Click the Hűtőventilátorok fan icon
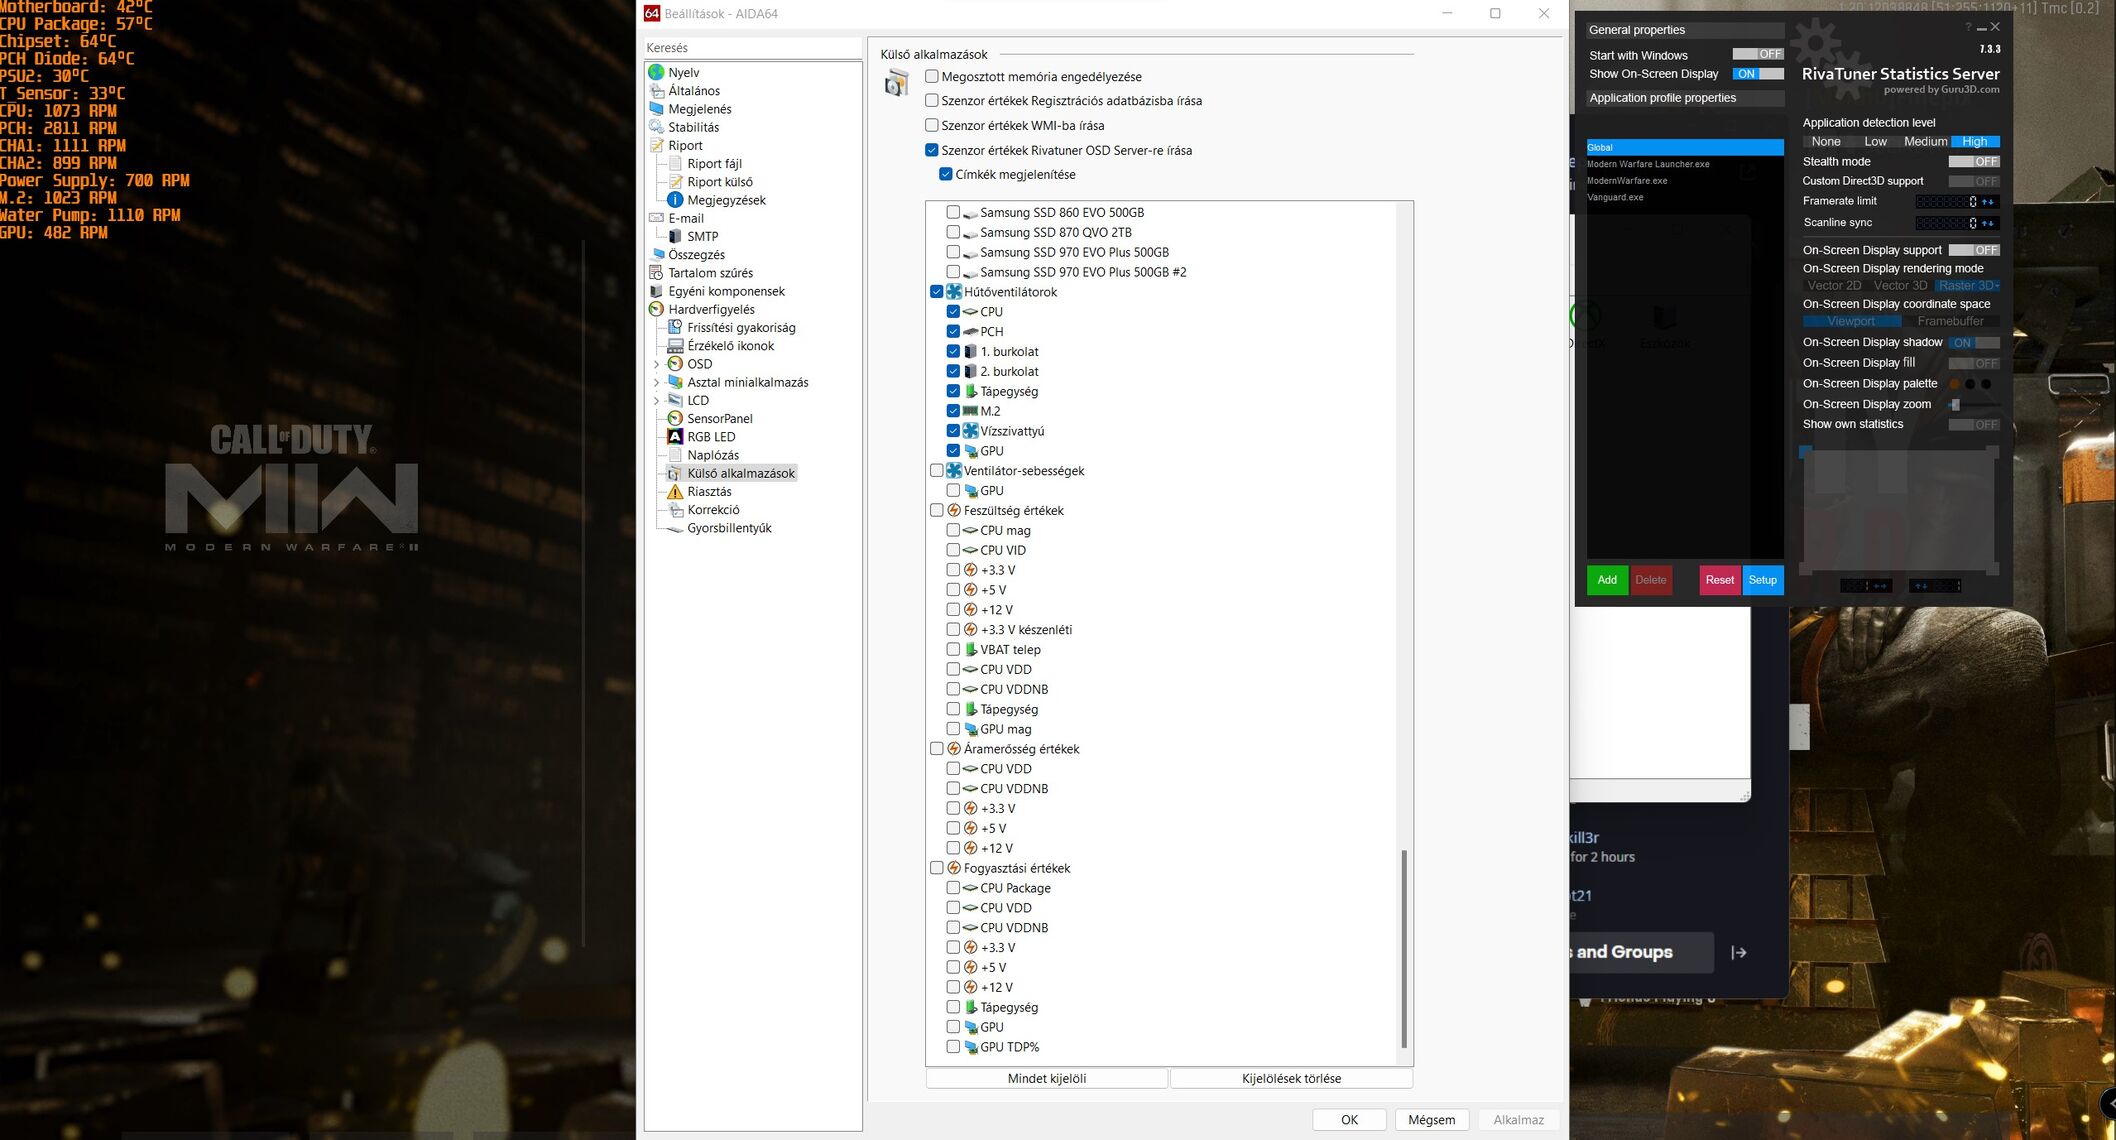 pos(954,292)
